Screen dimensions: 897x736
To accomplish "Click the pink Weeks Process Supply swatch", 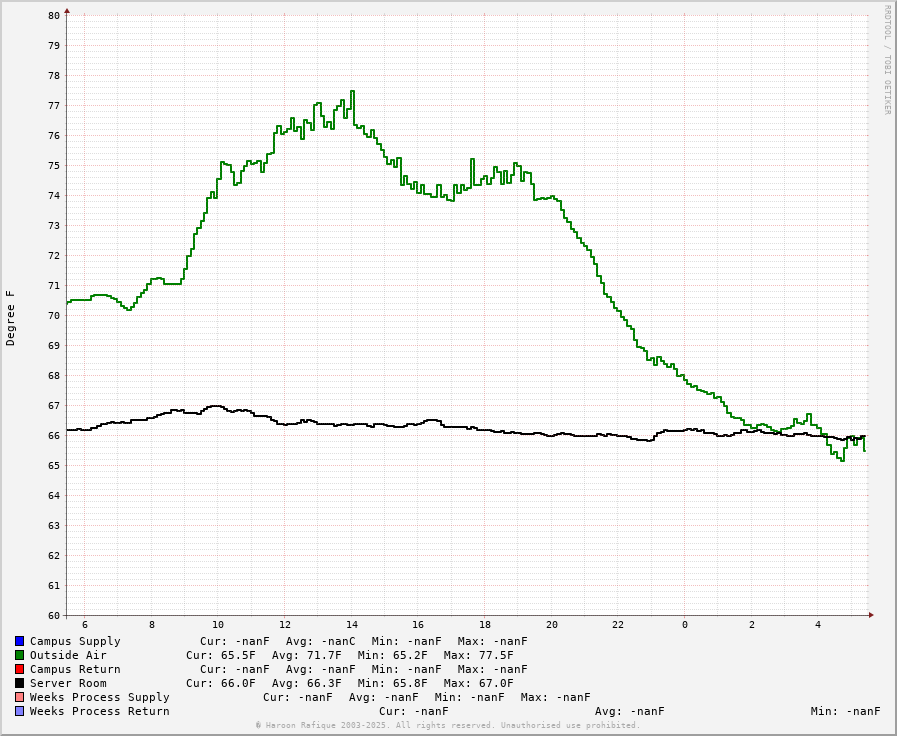I will 19,697.
